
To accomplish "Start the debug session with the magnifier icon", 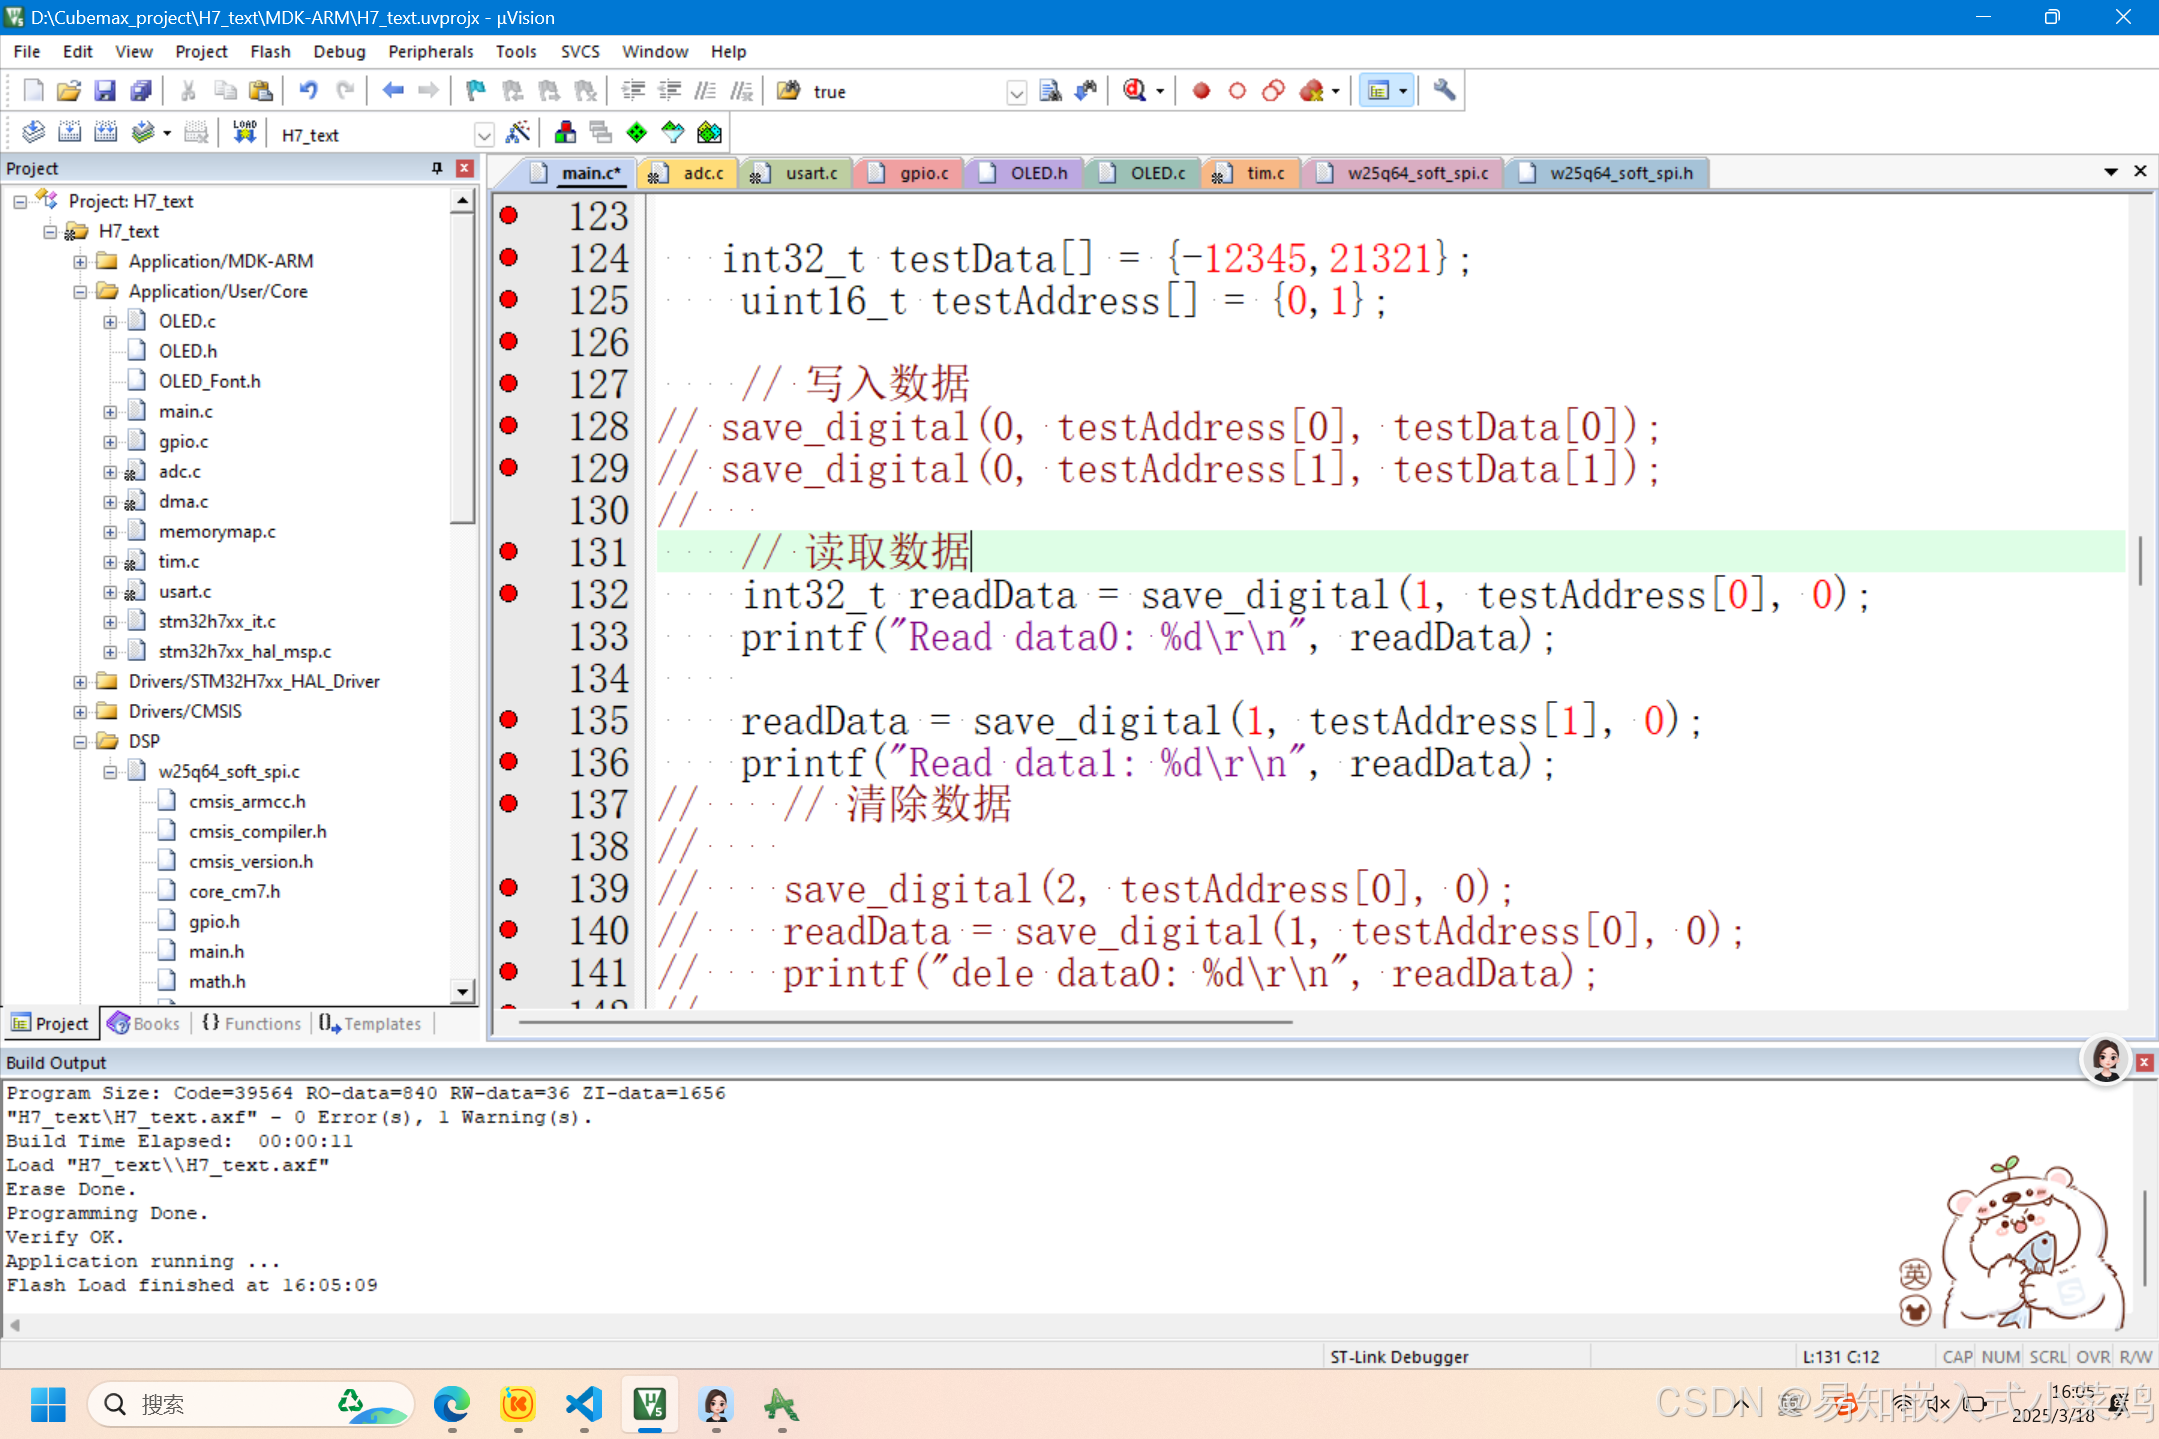I will tap(1134, 91).
